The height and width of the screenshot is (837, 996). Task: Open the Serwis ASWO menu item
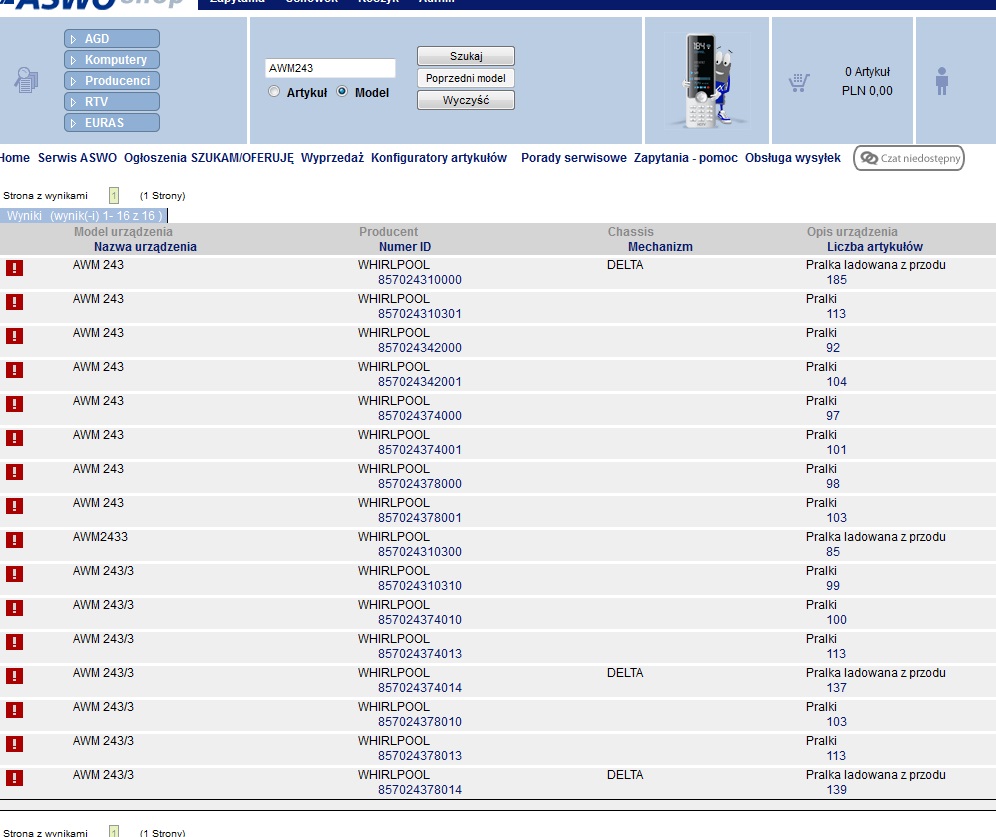[x=77, y=157]
